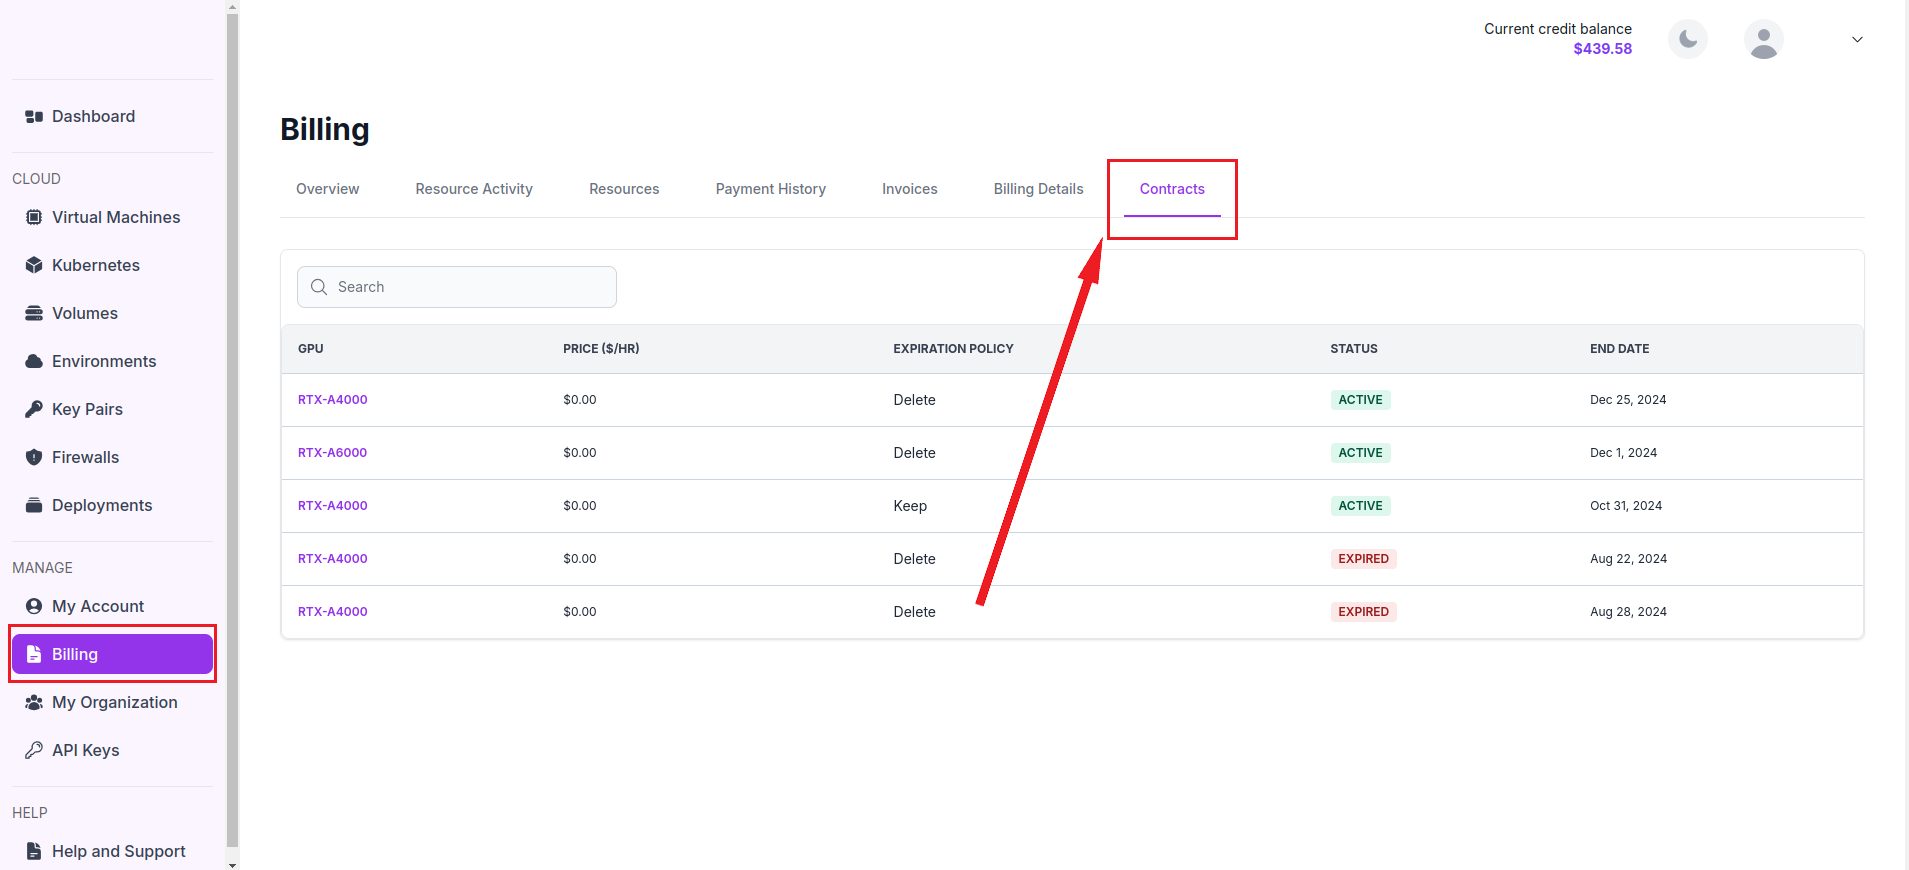Viewport: 1909px width, 870px height.
Task: Switch to the Invoices tab
Action: coord(909,189)
